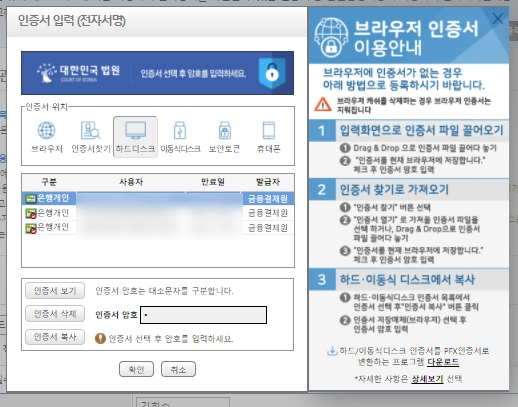The width and height of the screenshot is (518, 407).
Task: Choose the 휴대폰 mobile phone icon
Action: pyautogui.click(x=269, y=137)
